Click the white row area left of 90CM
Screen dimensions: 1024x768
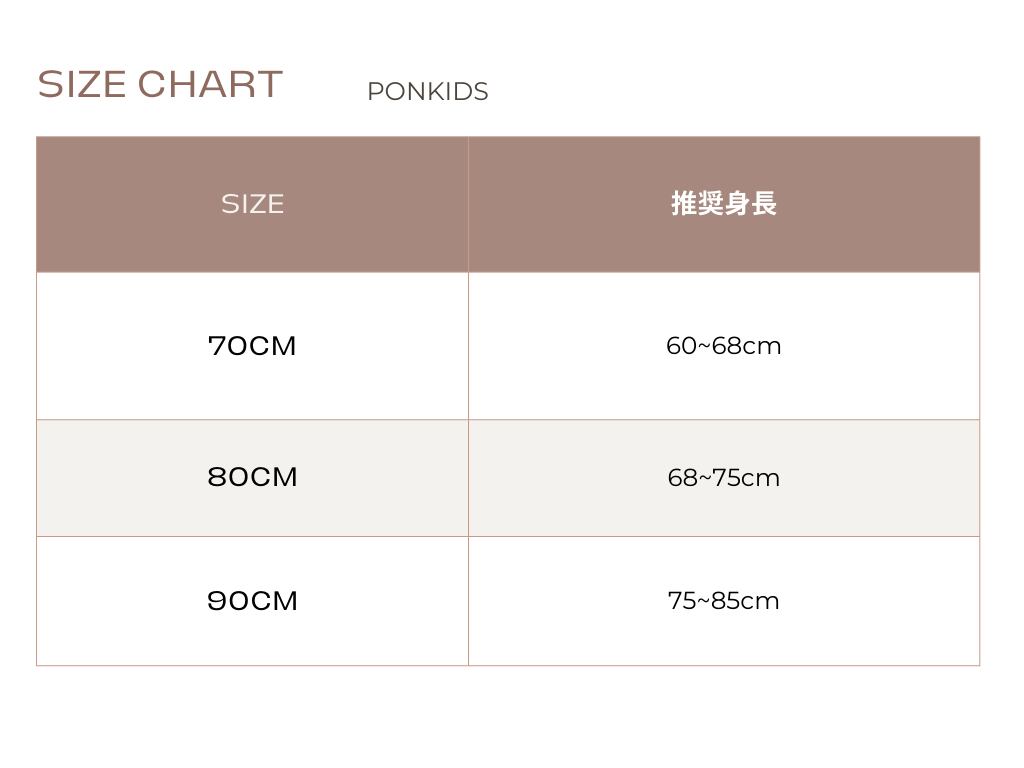(x=110, y=601)
